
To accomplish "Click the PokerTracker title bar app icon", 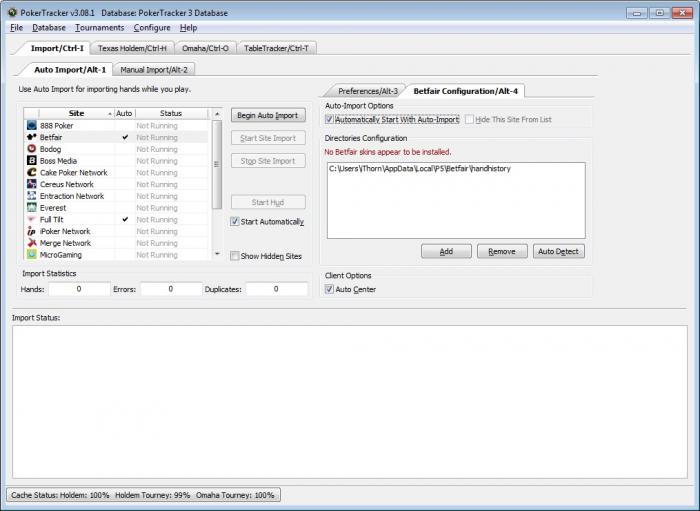I will 12,12.
